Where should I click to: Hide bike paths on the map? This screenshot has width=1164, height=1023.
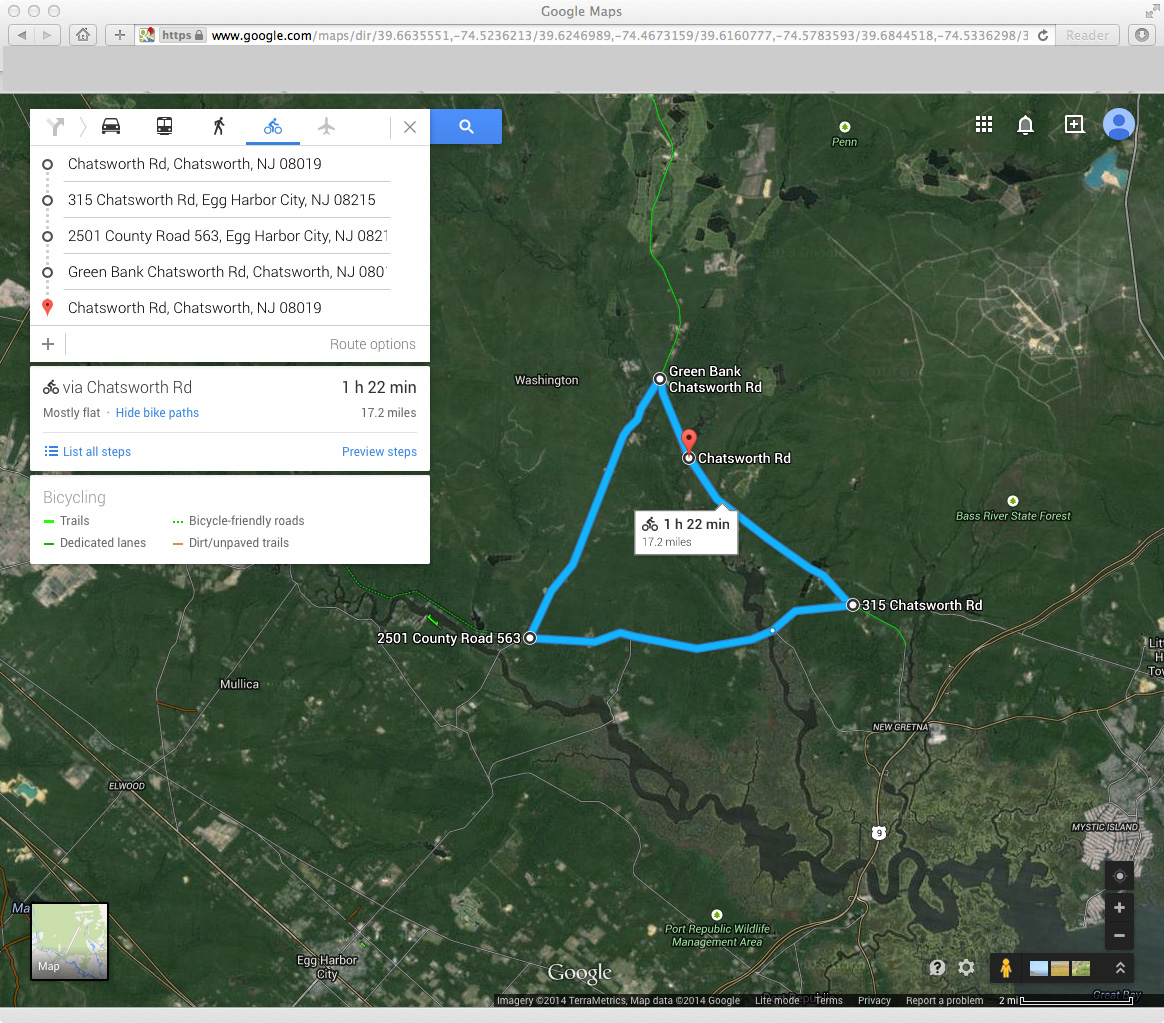click(x=157, y=413)
